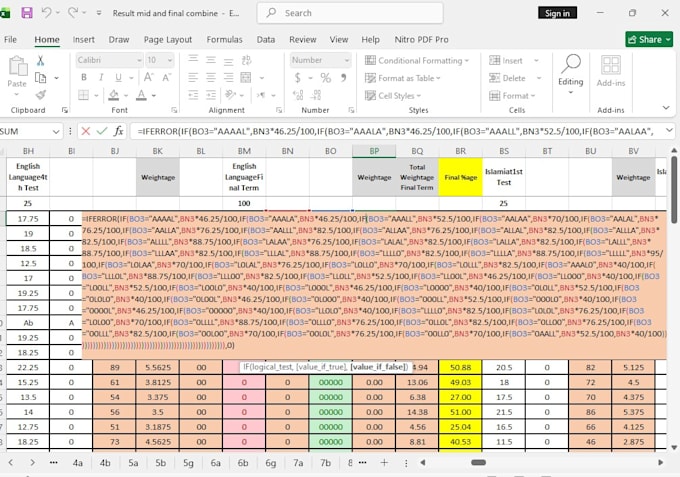
Task: Click the horizontal scrollbar thumb
Action: coord(478,462)
